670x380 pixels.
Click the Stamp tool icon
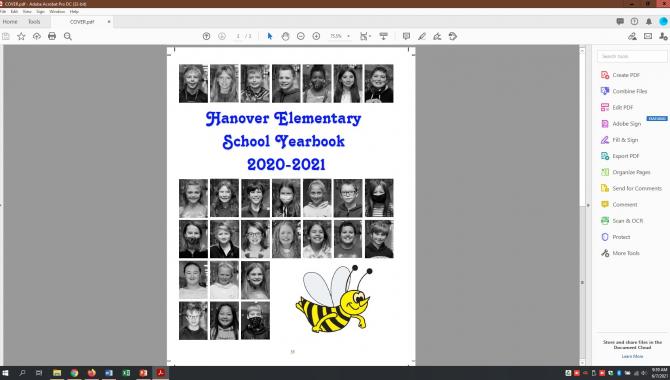click(453, 36)
